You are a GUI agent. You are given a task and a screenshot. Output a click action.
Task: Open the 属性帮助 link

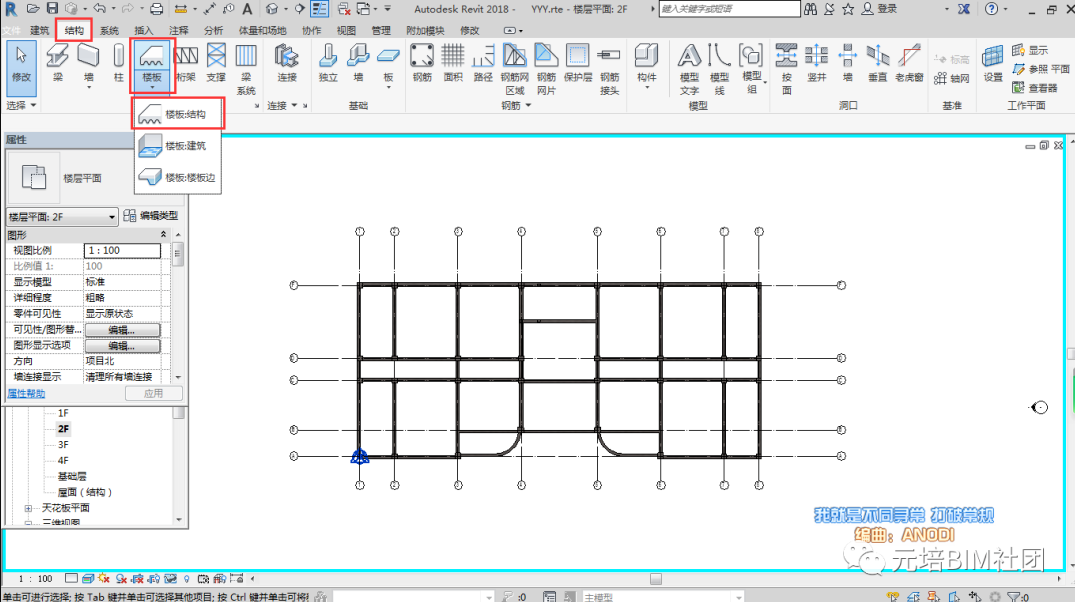(x=26, y=394)
